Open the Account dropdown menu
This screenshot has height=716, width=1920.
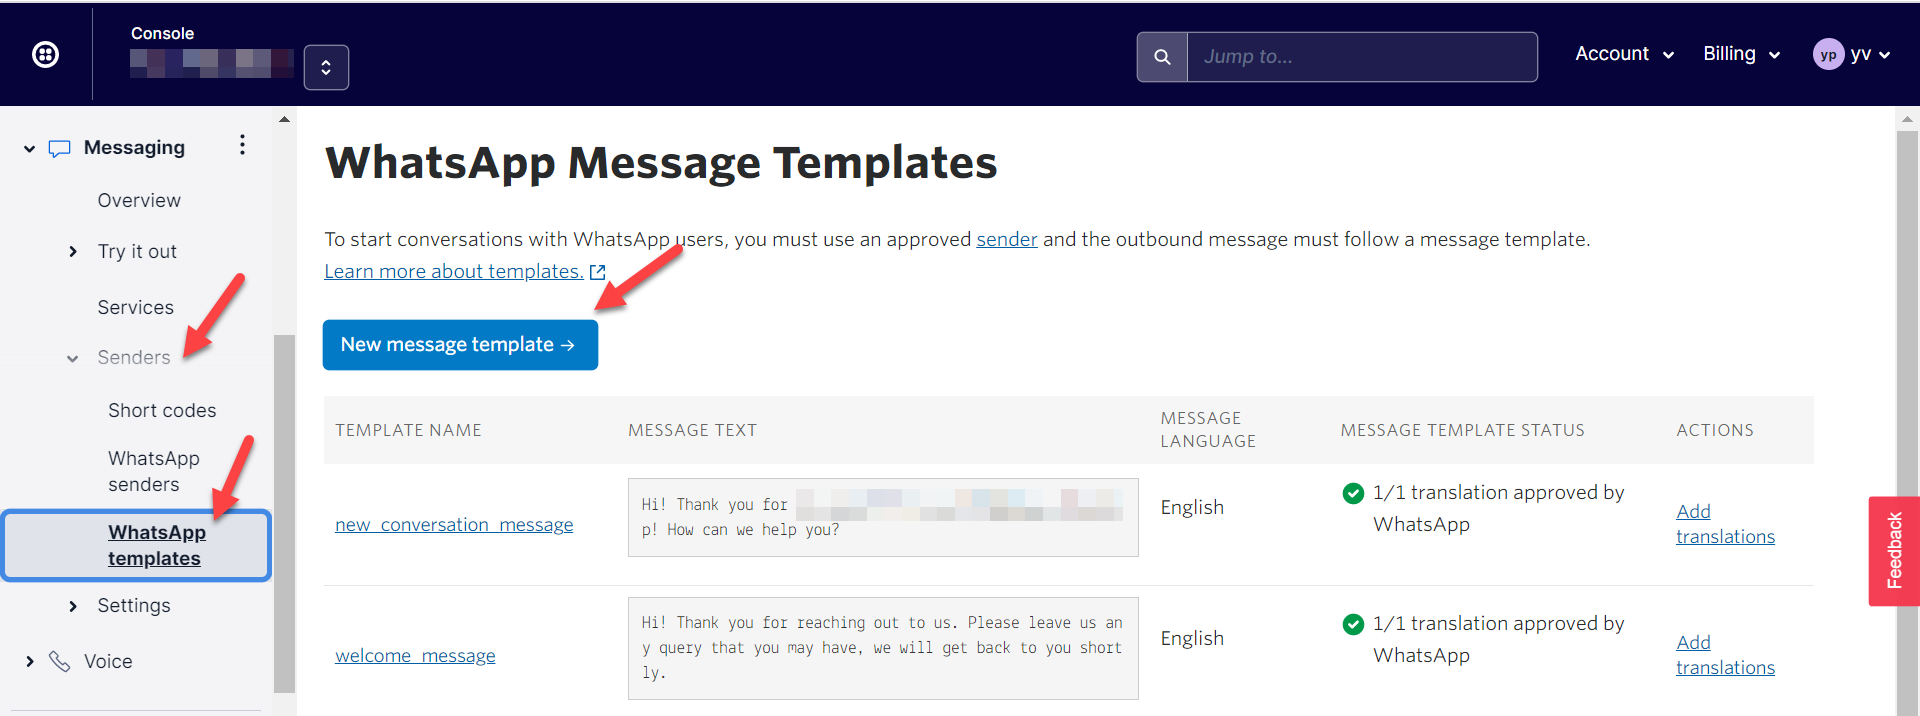click(1624, 54)
